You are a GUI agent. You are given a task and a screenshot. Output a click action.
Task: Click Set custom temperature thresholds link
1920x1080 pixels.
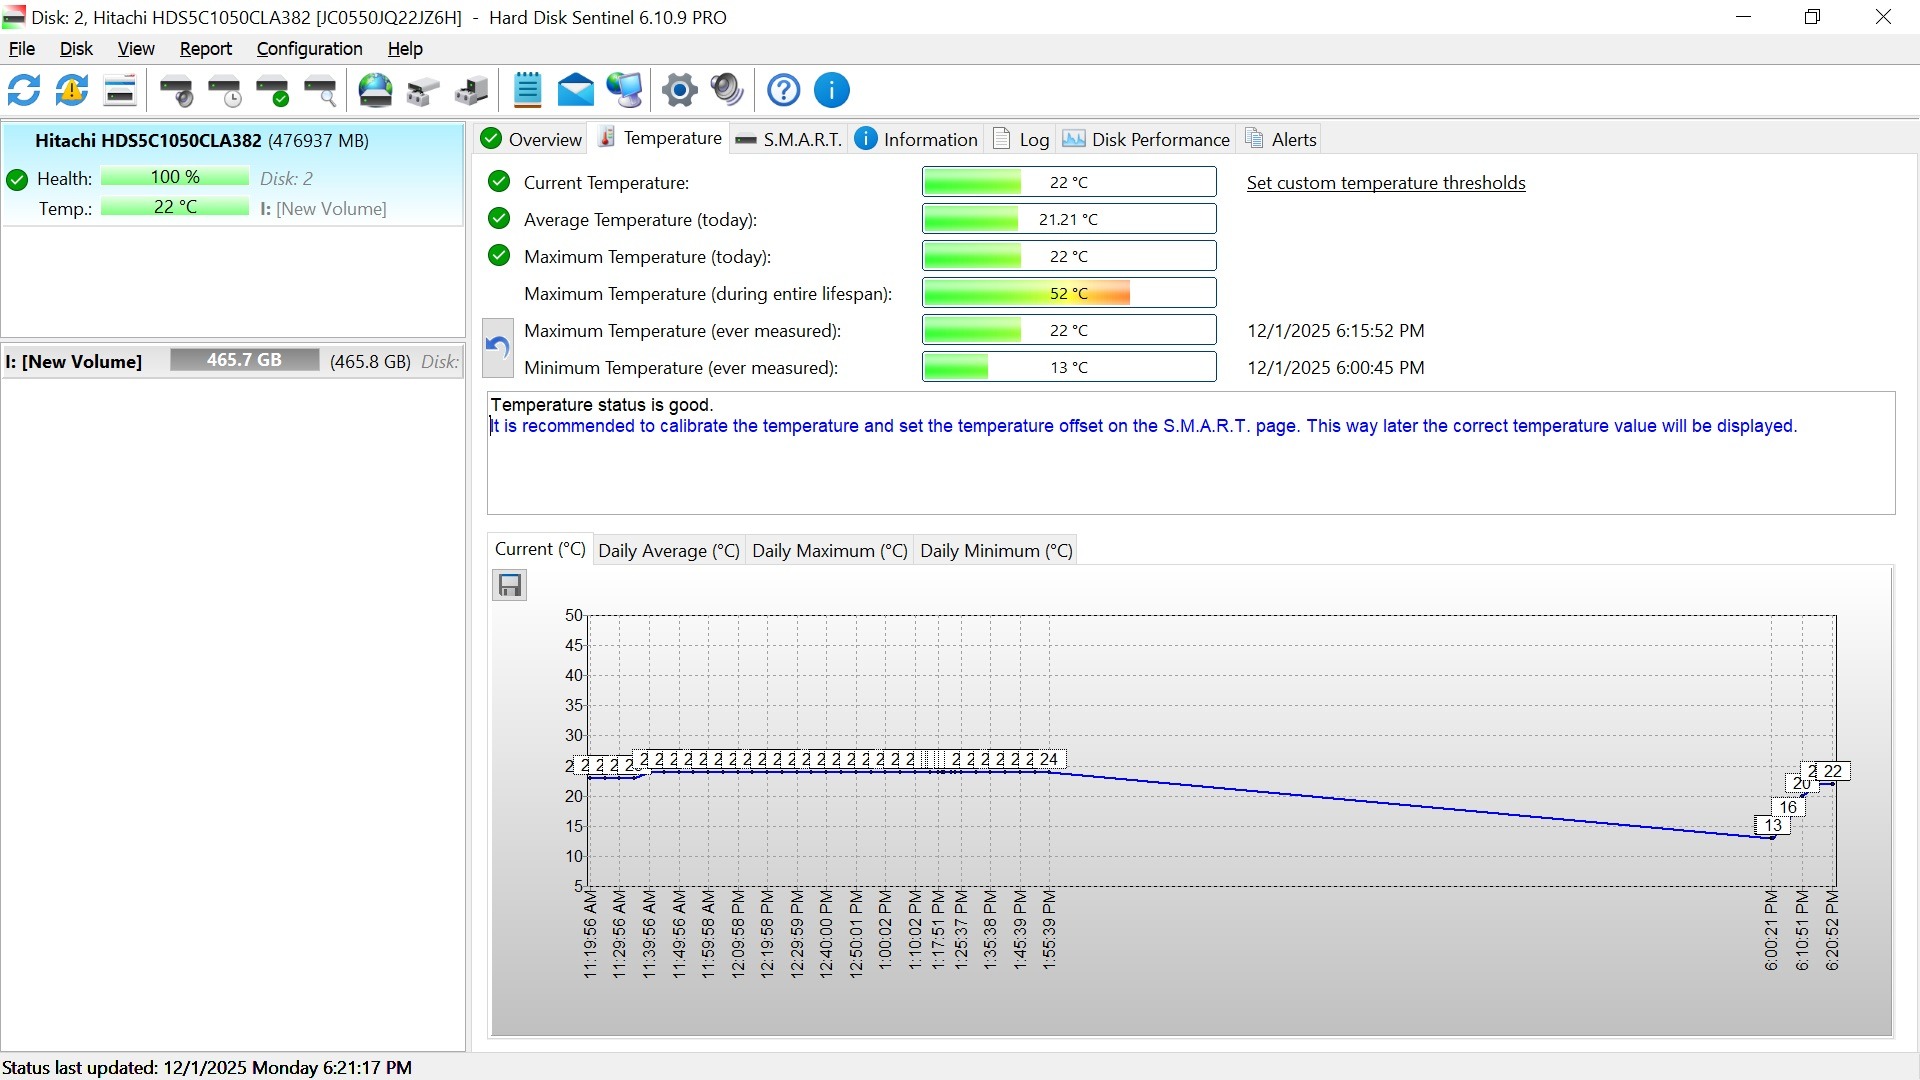pyautogui.click(x=1385, y=183)
